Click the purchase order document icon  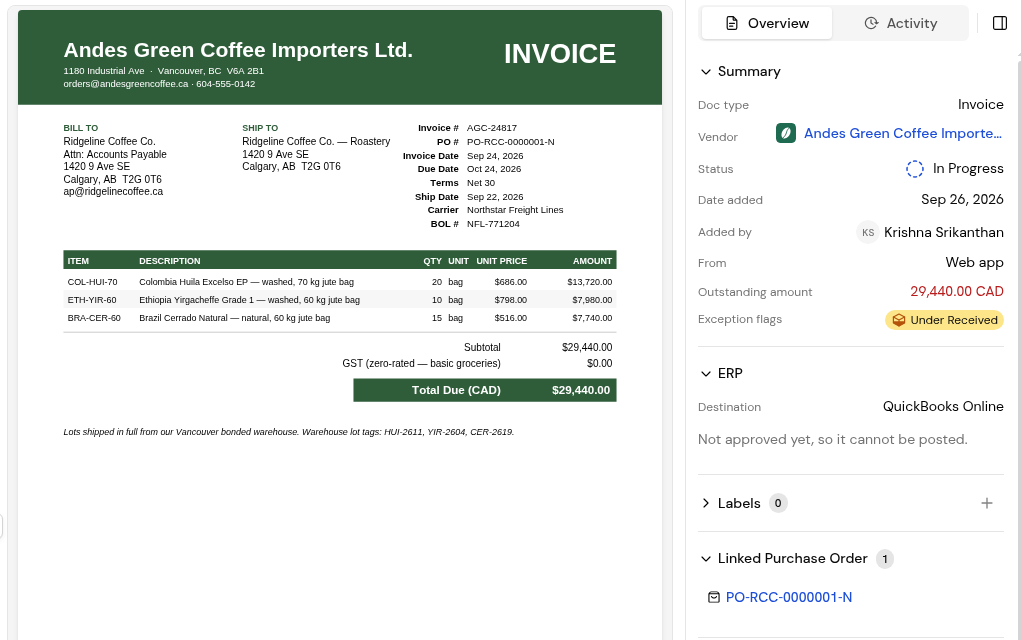coord(714,598)
